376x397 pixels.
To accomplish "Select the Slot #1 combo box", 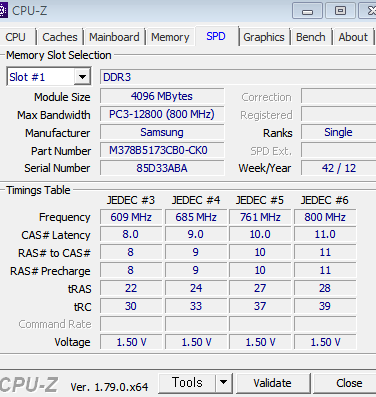I will [48, 77].
